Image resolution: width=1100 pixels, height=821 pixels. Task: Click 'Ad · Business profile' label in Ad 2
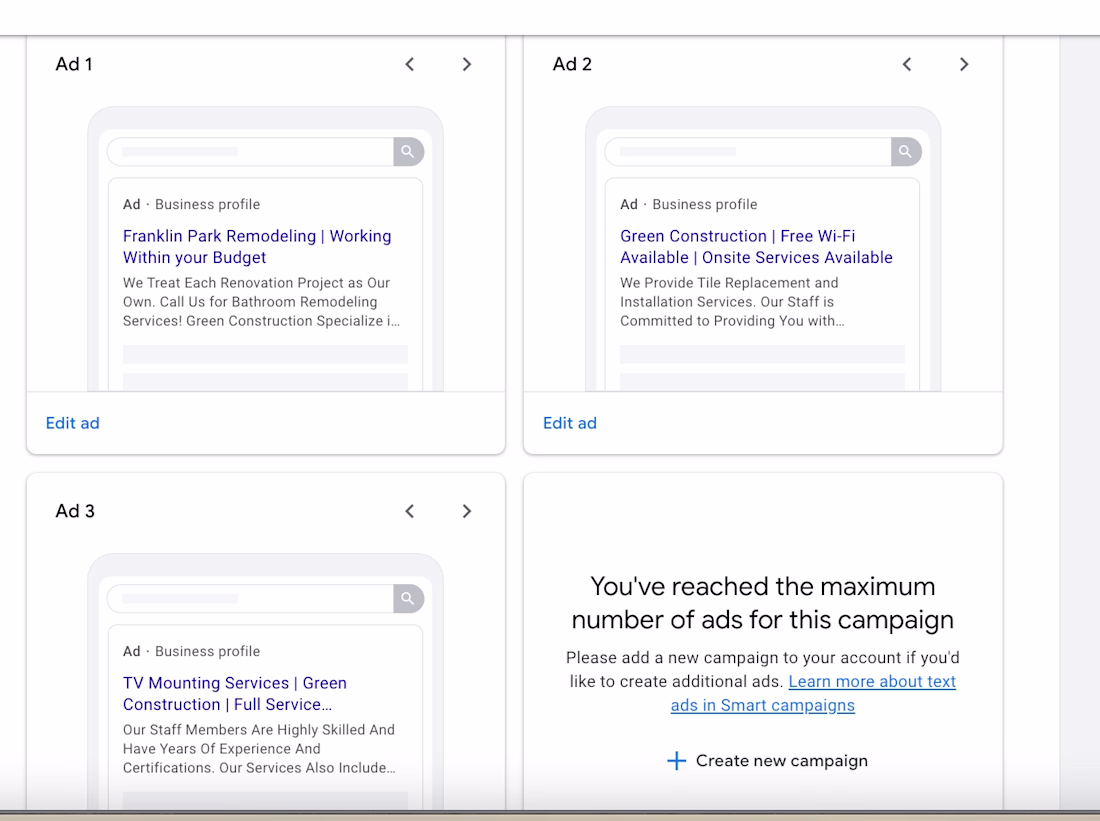[689, 204]
